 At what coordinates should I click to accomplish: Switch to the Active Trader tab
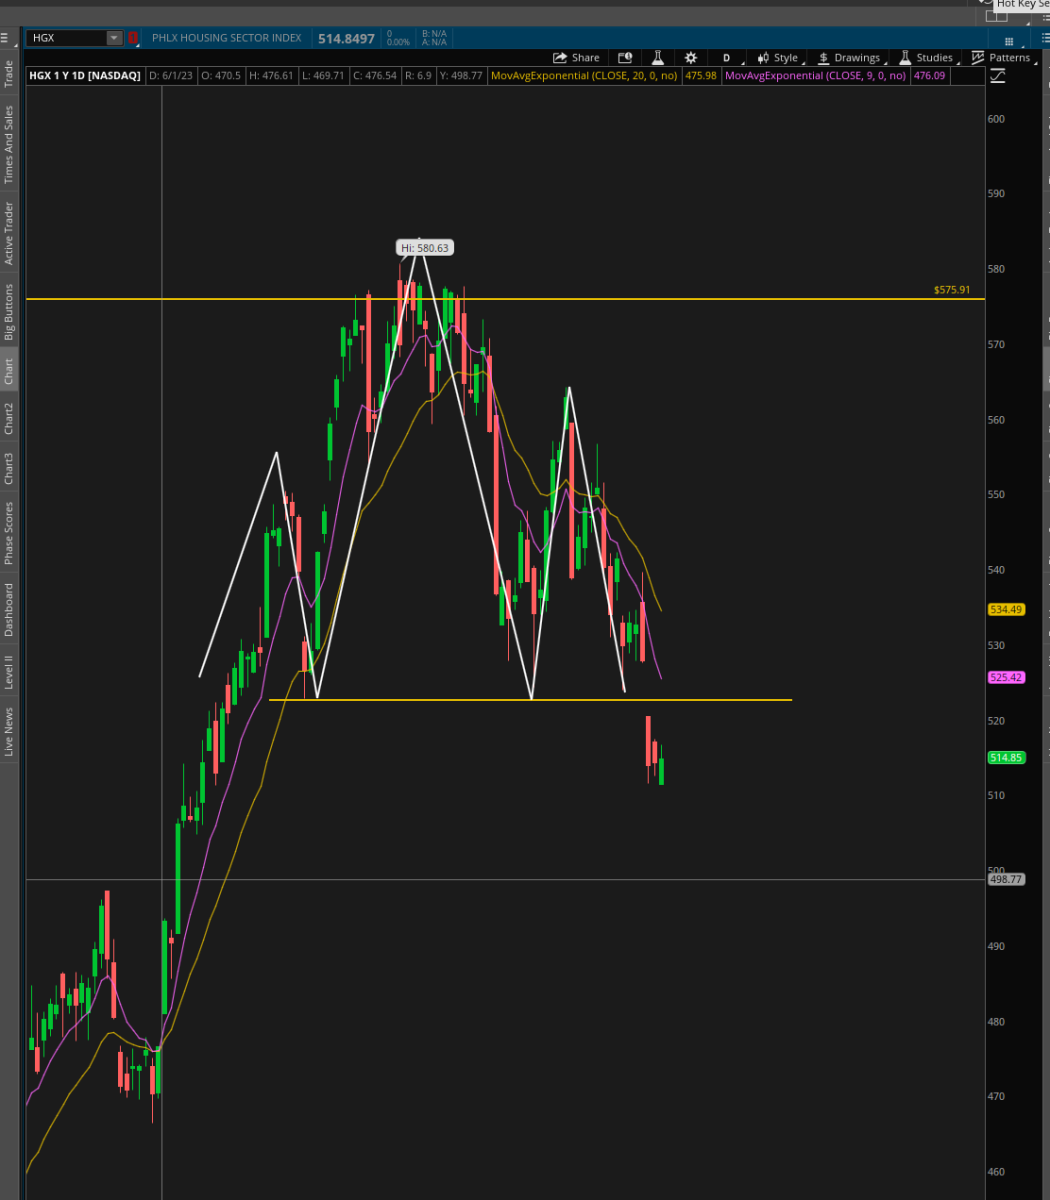click(9, 233)
